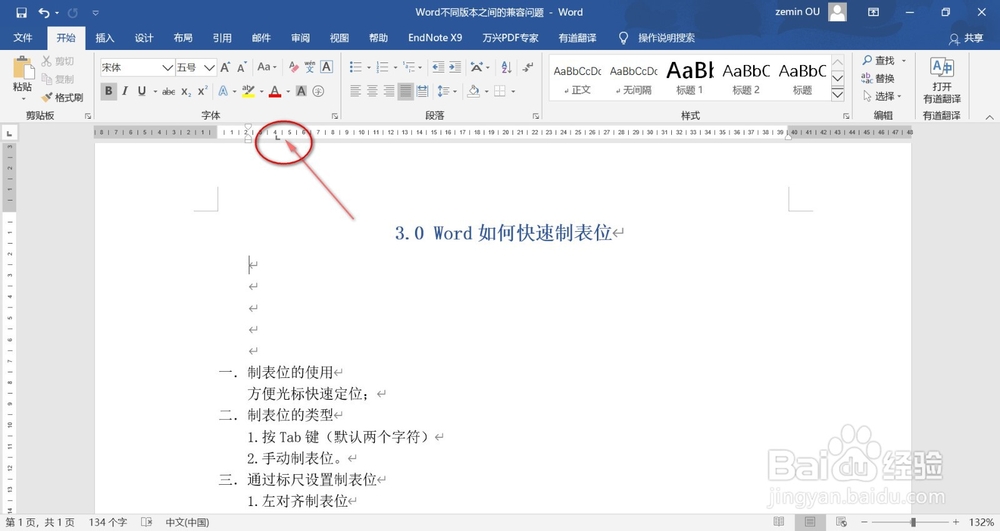Viewport: 1000px width, 531px height.
Task: Click the spelling proofing icon in the status bar
Action: pos(146,522)
